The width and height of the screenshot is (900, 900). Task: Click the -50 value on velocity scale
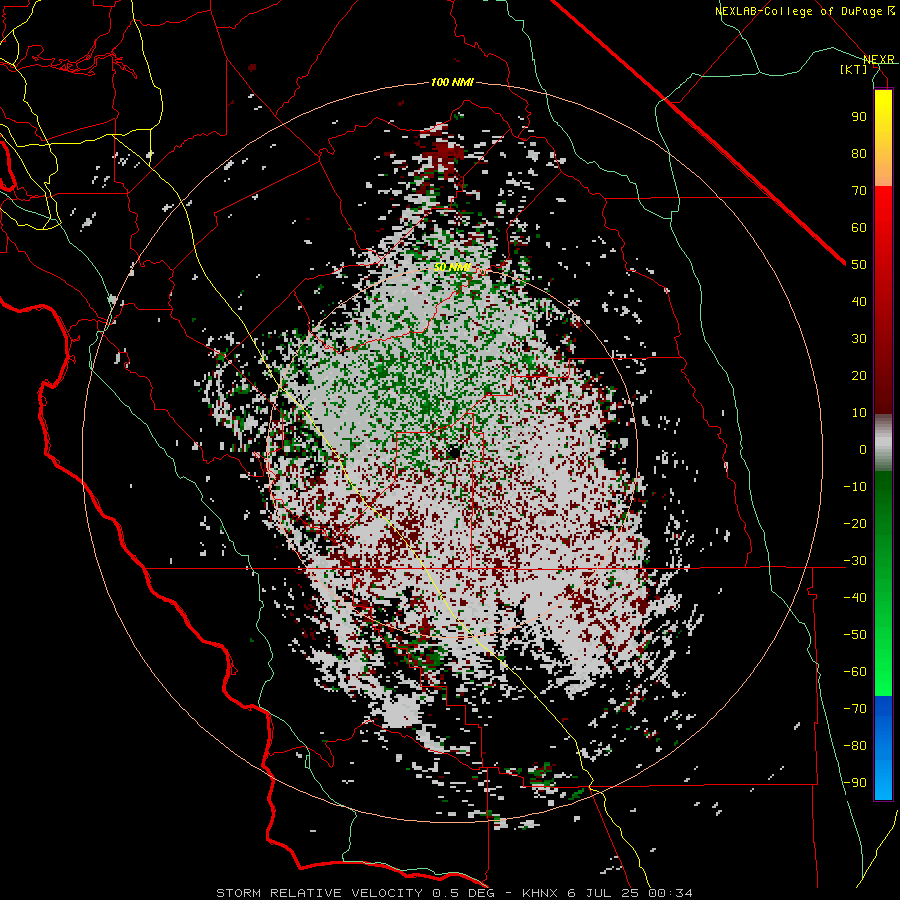(855, 635)
